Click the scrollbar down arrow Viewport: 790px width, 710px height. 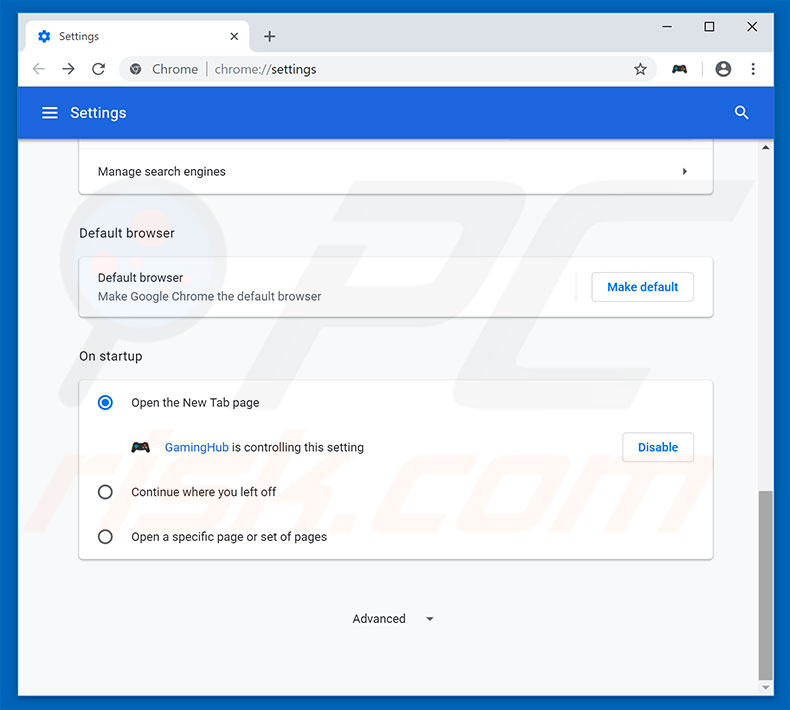[765, 687]
